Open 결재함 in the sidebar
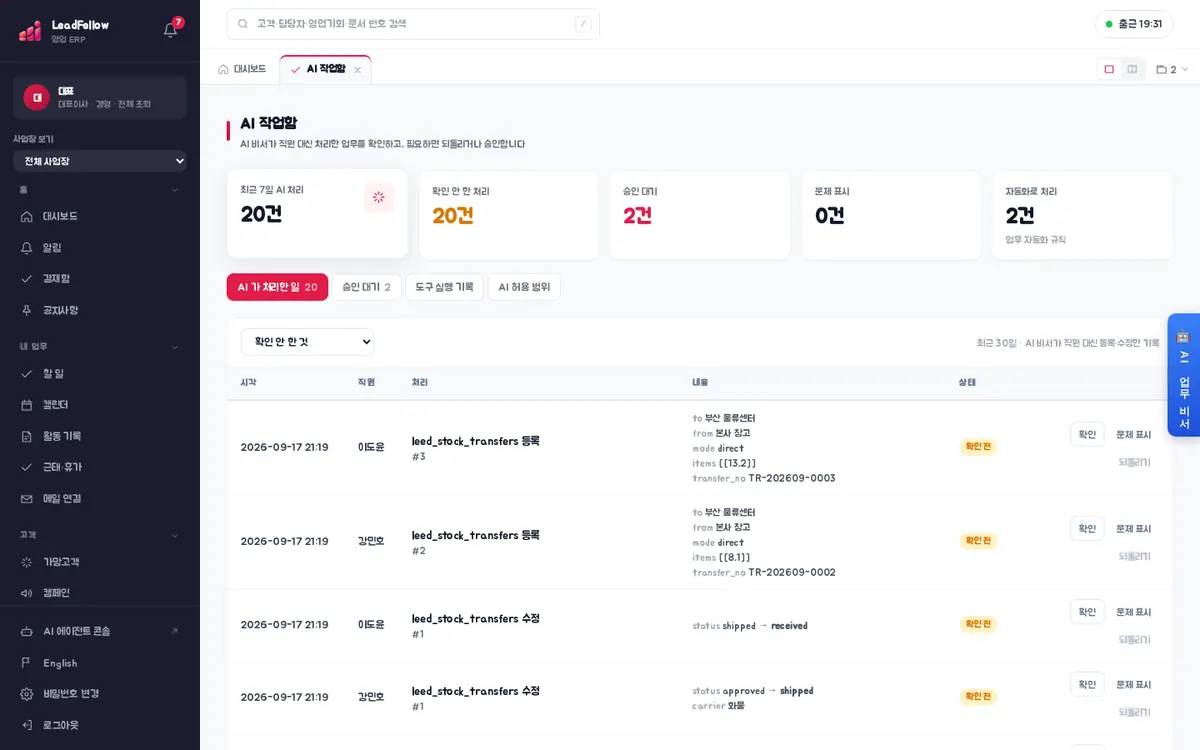This screenshot has width=1200, height=750. click(100, 278)
